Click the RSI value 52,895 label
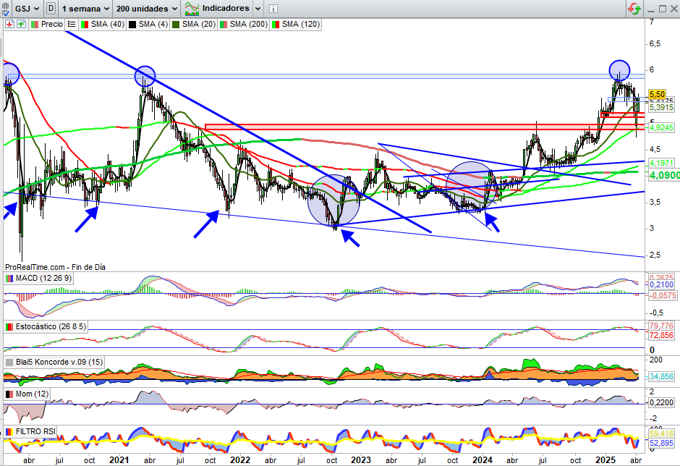The image size is (680, 466). (661, 442)
